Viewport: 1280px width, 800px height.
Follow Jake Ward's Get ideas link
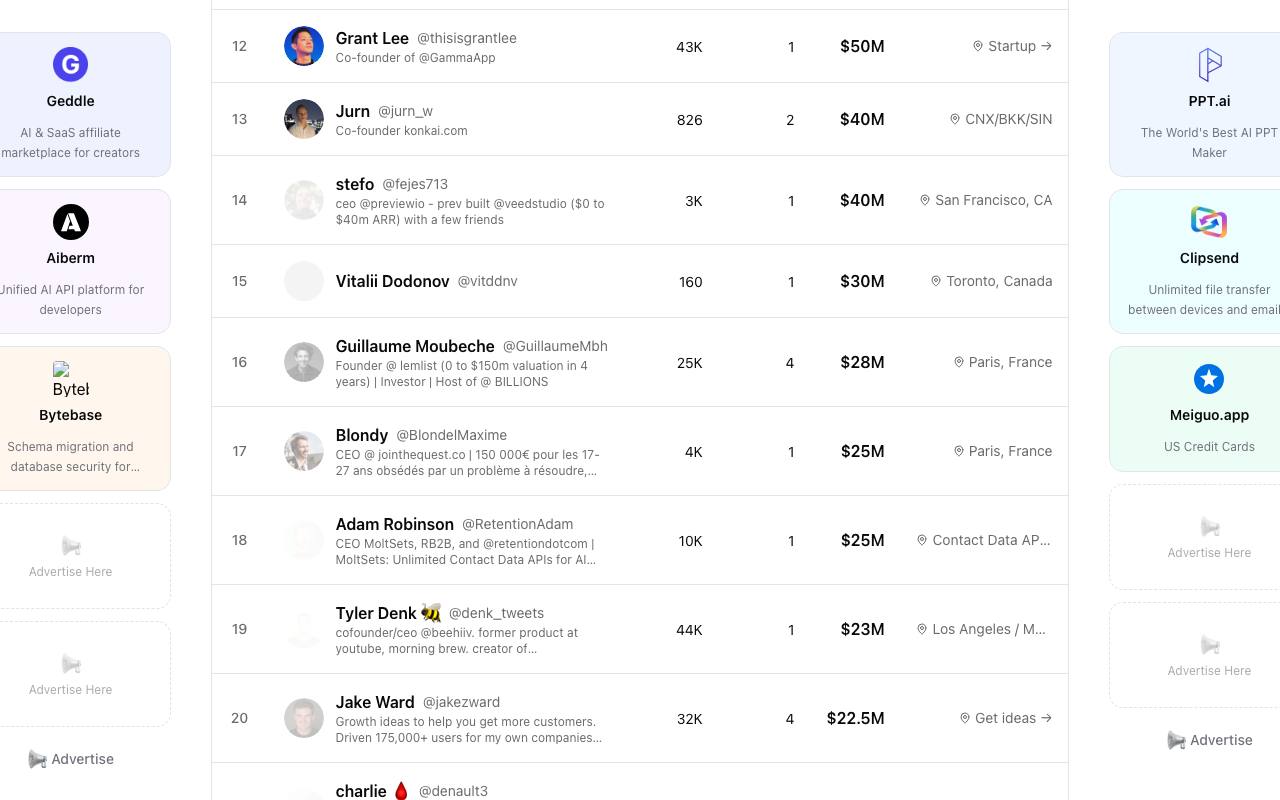[1006, 718]
